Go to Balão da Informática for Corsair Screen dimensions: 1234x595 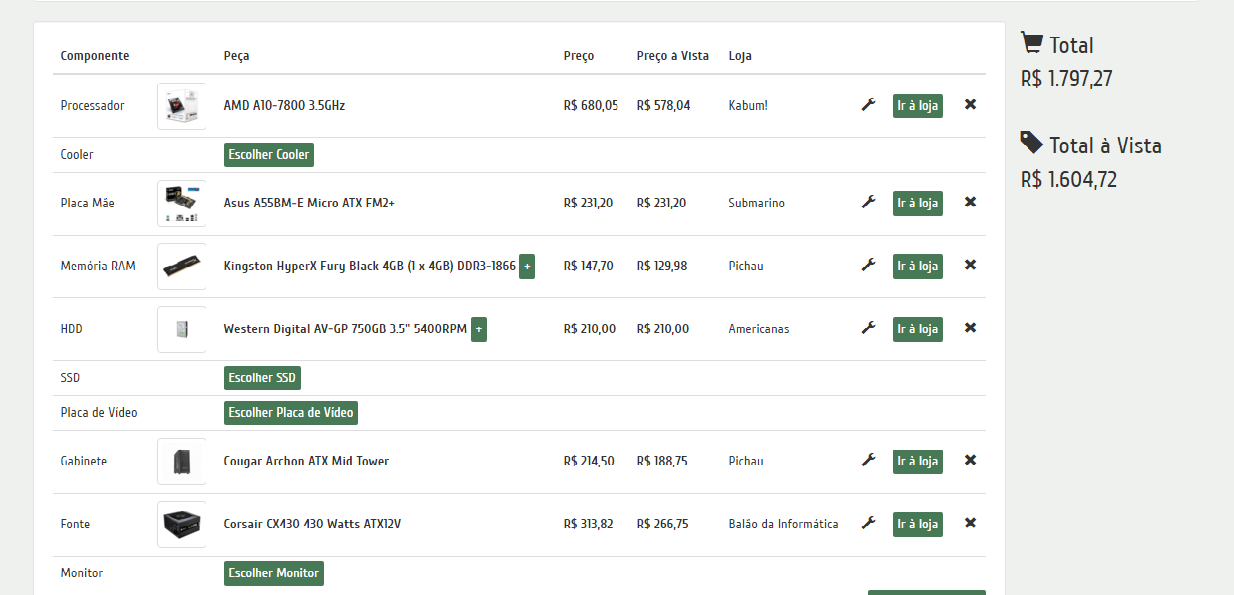(x=918, y=524)
